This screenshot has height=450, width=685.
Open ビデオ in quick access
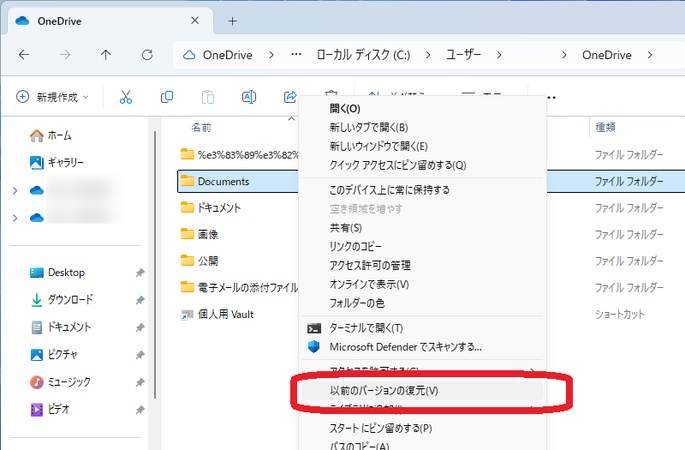pyautogui.click(x=50, y=409)
